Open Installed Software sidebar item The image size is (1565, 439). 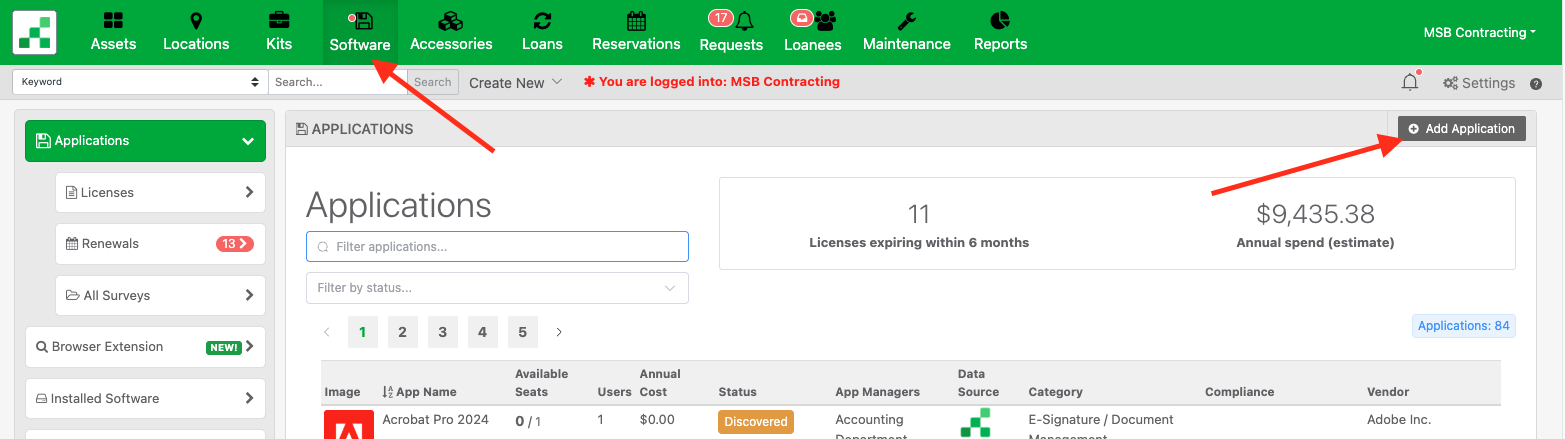145,398
